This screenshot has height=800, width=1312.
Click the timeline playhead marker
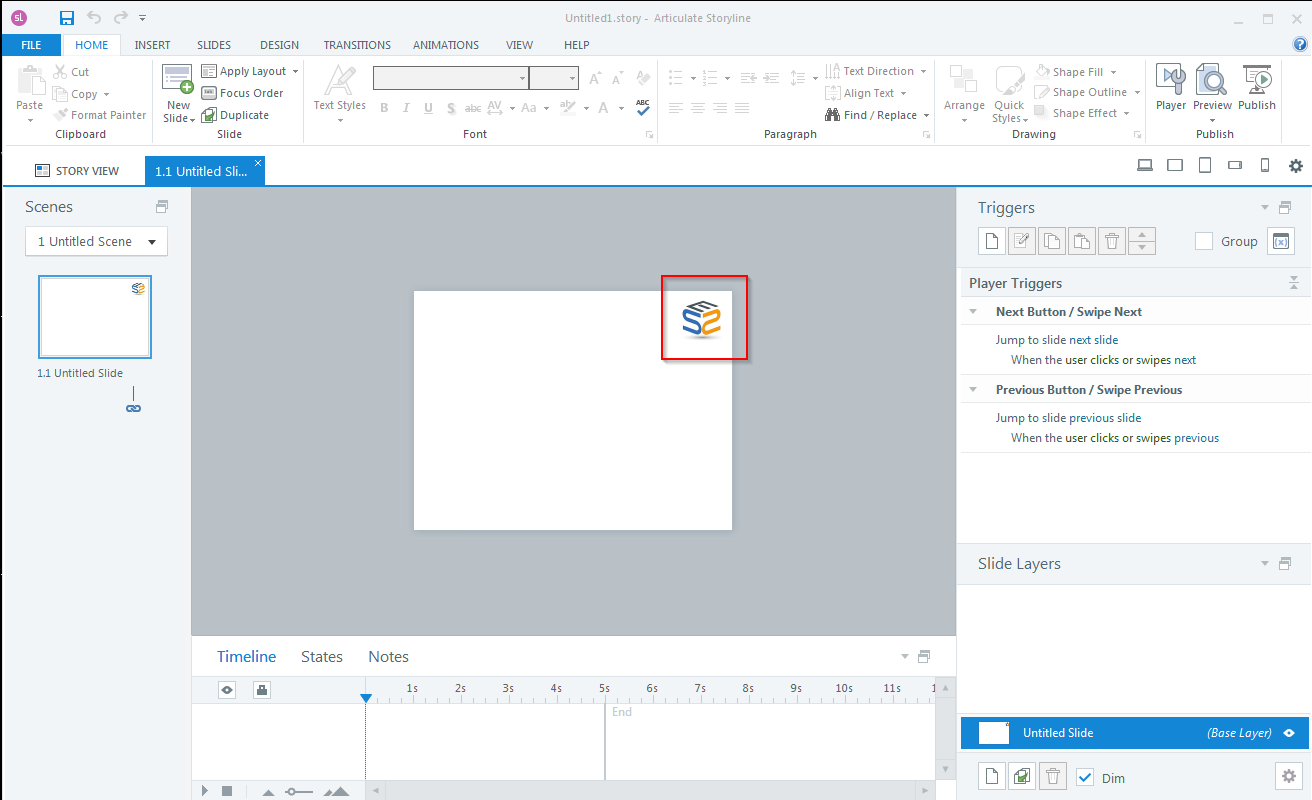click(x=366, y=697)
